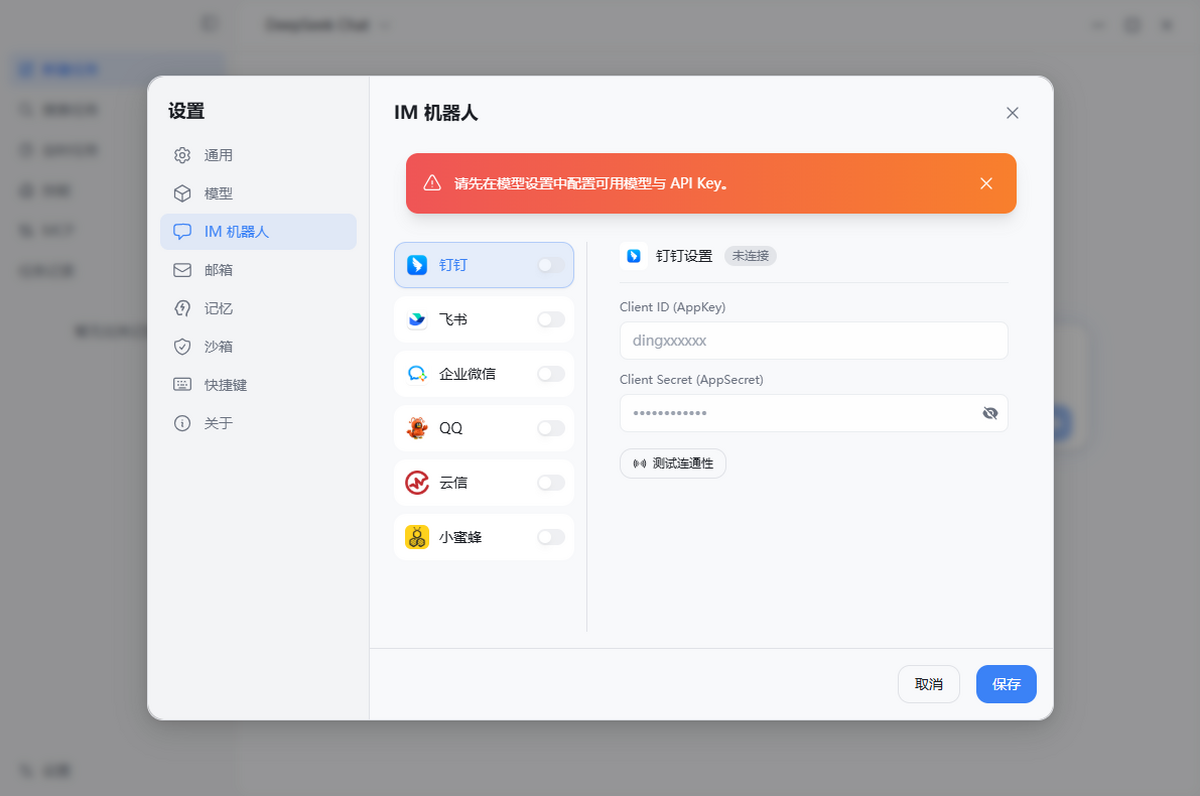The image size is (1200, 796).
Task: Click the blue 保存 button
Action: pyautogui.click(x=1006, y=684)
